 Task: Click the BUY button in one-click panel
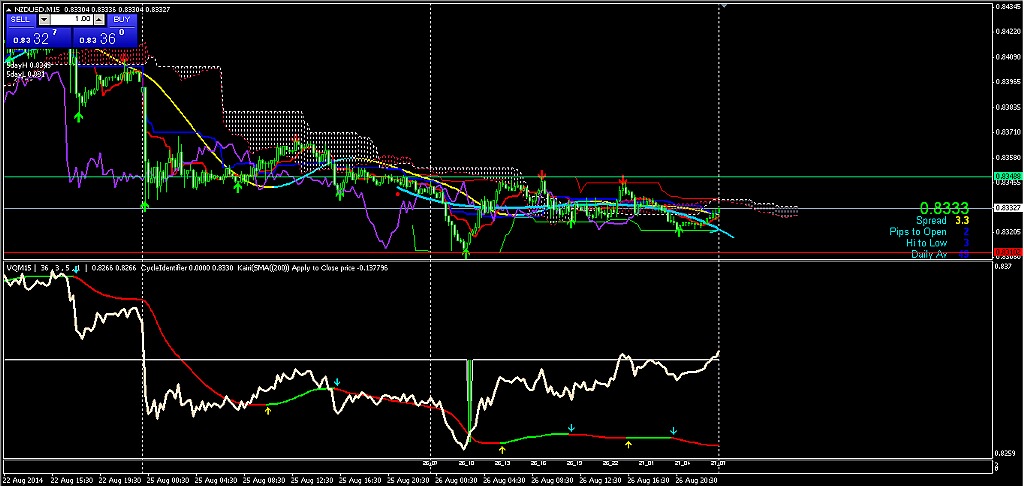(x=121, y=19)
